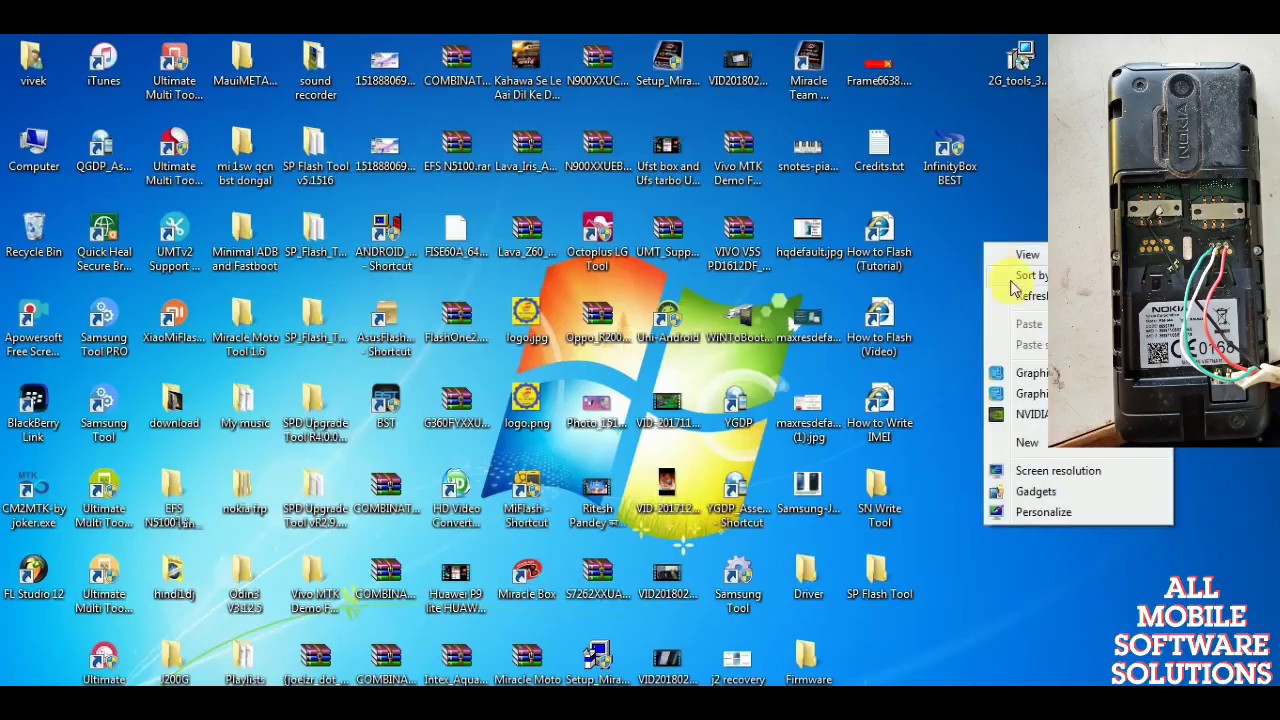Image resolution: width=1280 pixels, height=720 pixels.
Task: Open hqdefault.jpg image file
Action: coord(809,235)
